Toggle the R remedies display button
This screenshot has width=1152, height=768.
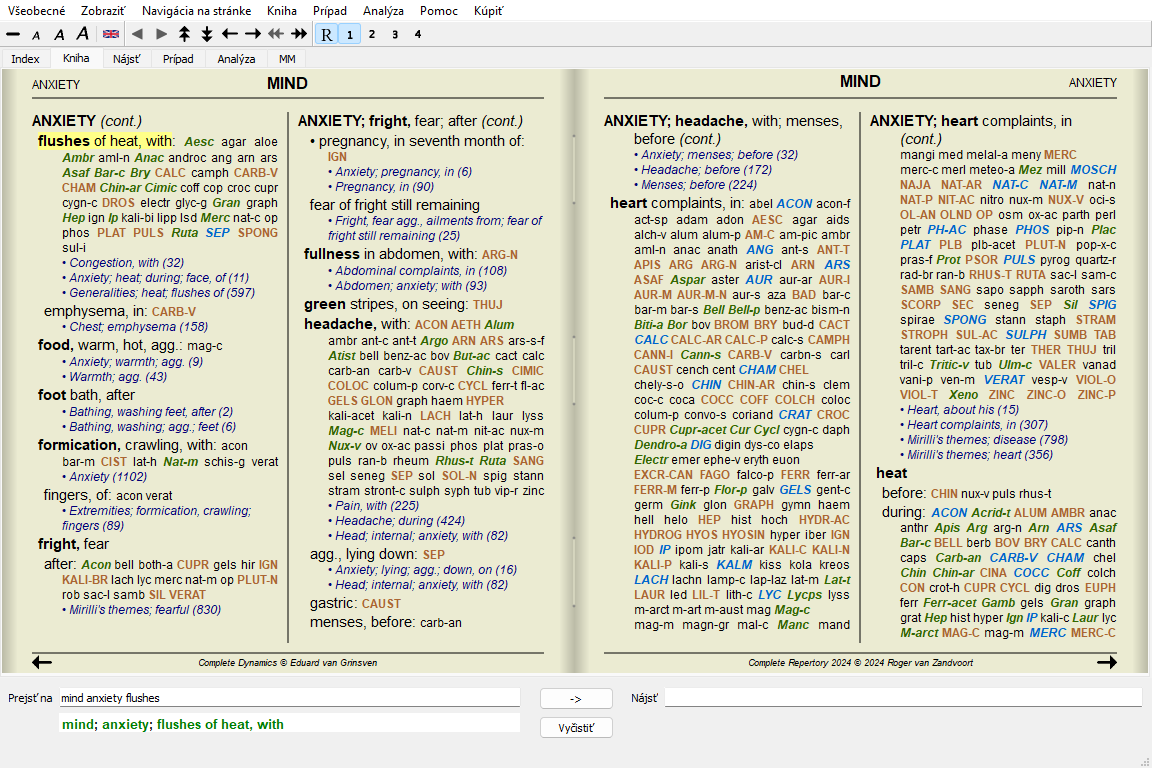click(x=327, y=34)
